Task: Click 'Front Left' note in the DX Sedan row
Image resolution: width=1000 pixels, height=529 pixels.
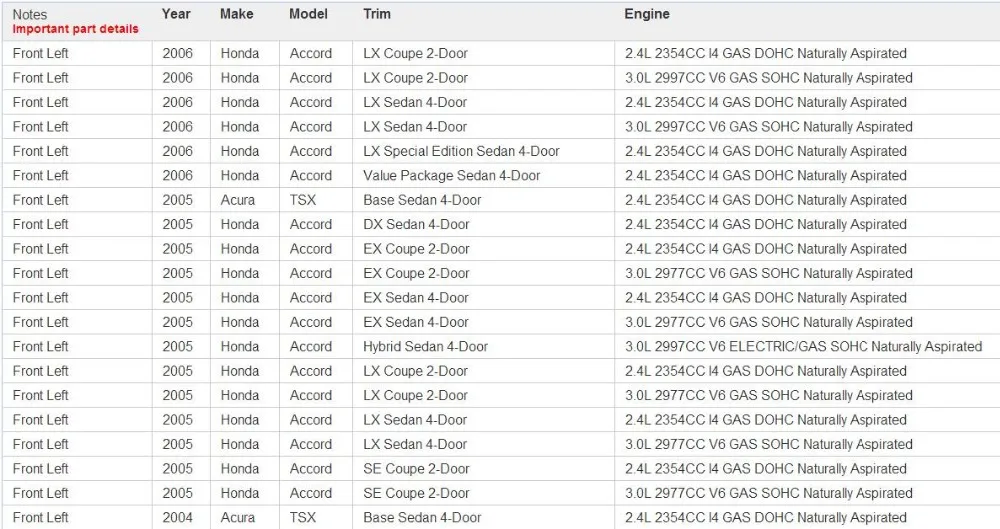Action: pos(40,225)
